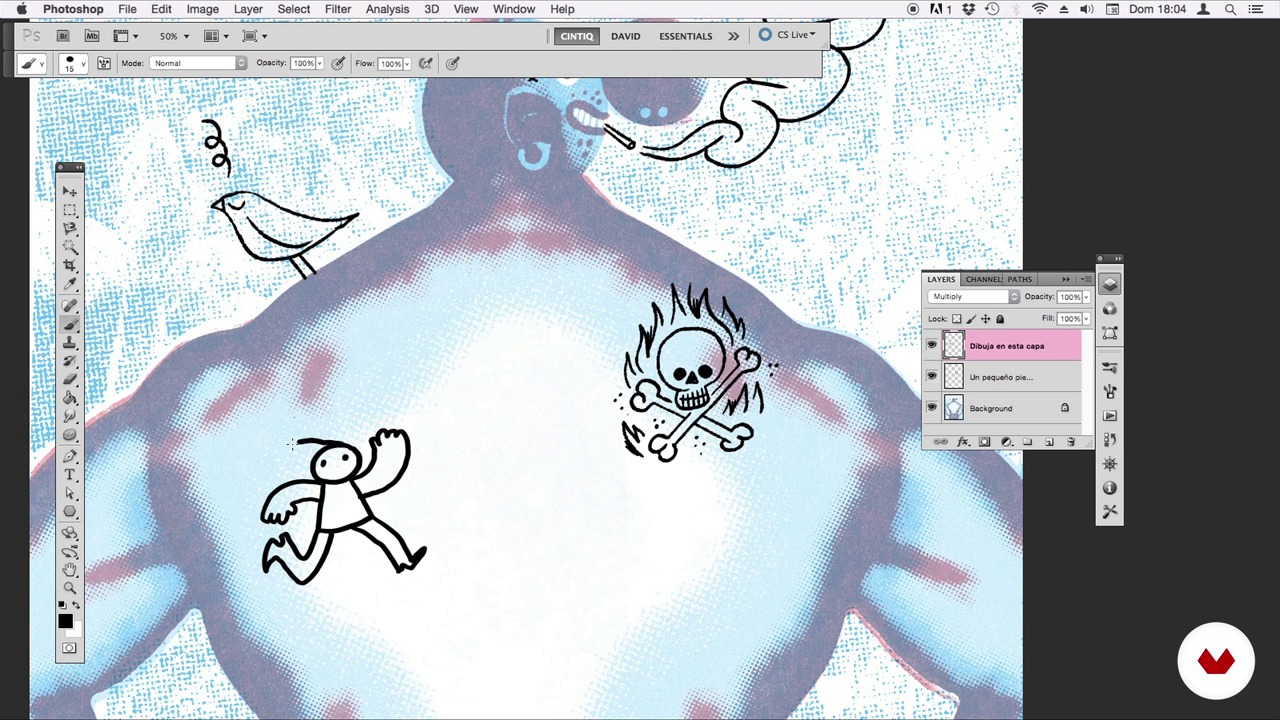Open the View Extras dropdown
Viewport: 1280px width, 720px height.
[x=125, y=36]
